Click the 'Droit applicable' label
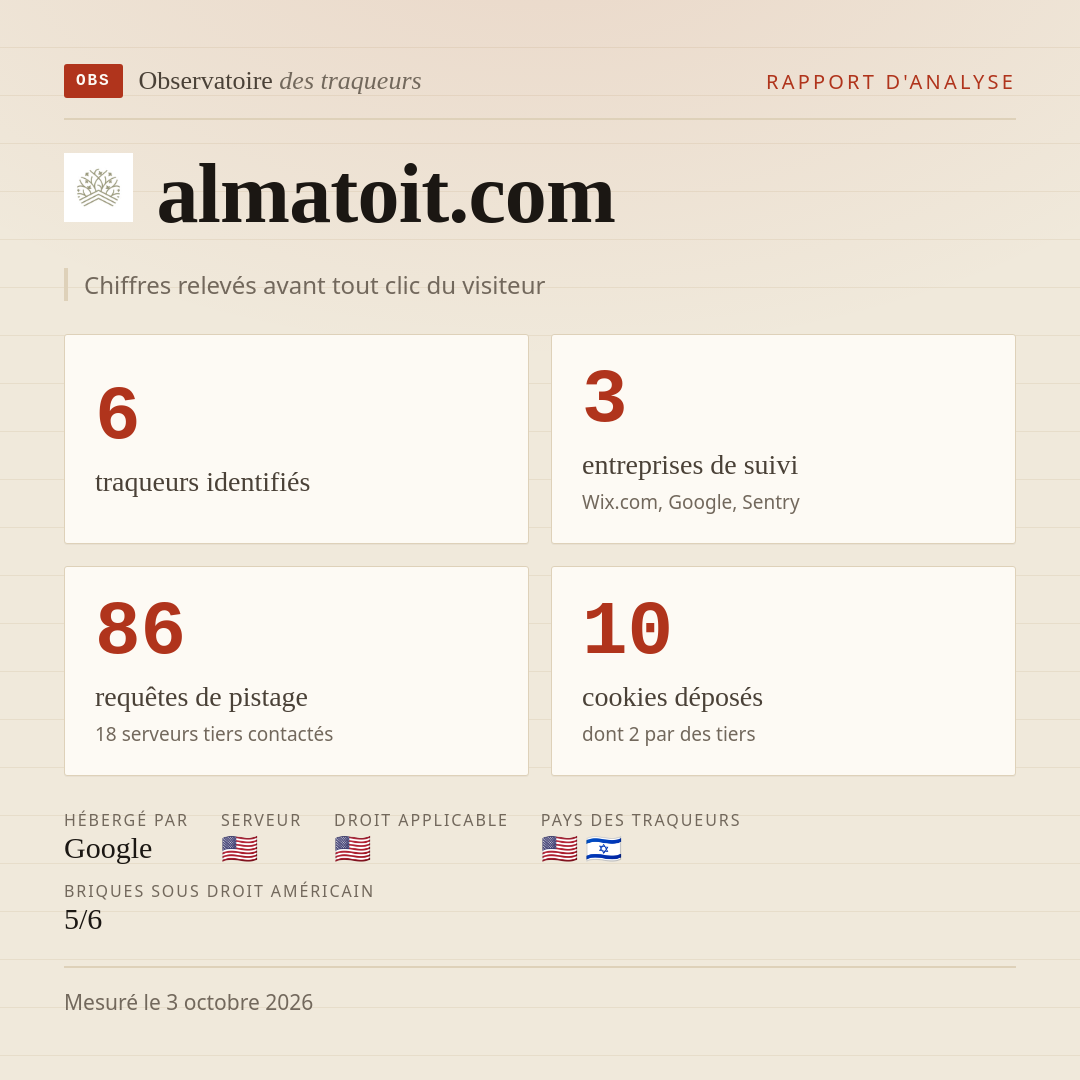 pos(421,820)
